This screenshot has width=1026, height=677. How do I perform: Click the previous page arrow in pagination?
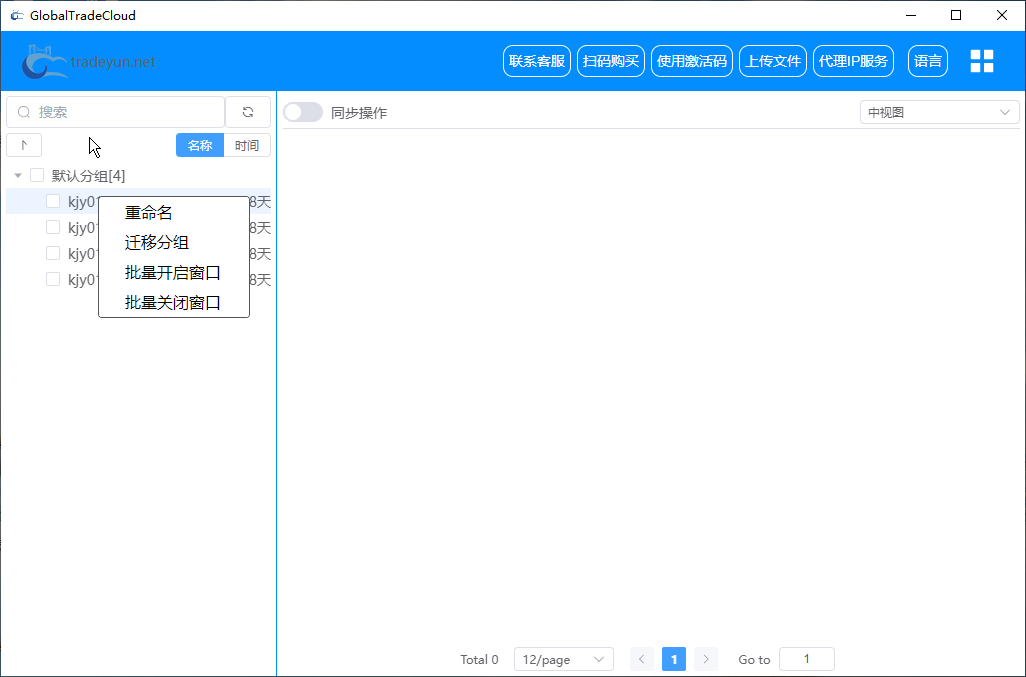tap(641, 659)
